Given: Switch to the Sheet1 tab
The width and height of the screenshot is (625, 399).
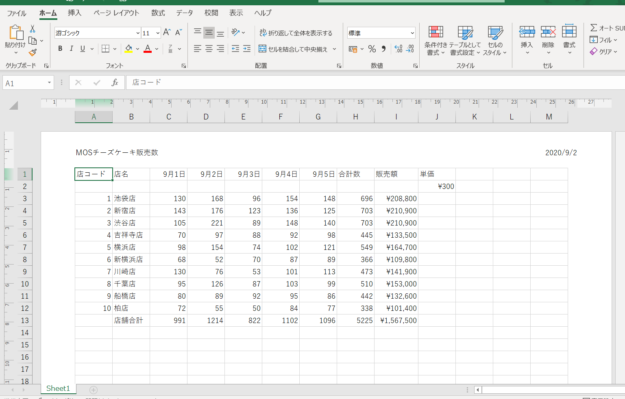Looking at the screenshot, I should point(58,388).
